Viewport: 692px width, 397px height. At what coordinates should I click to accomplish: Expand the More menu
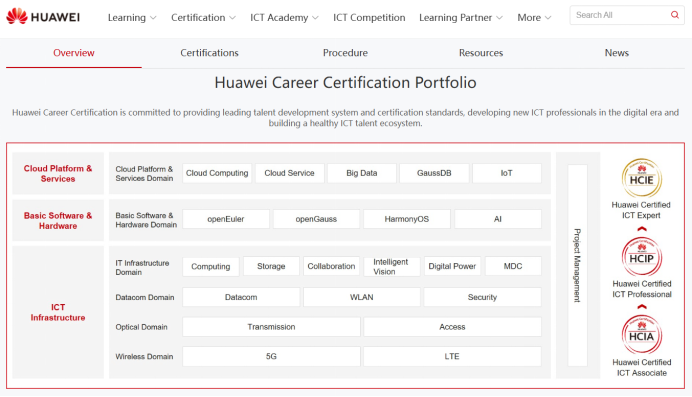click(534, 18)
